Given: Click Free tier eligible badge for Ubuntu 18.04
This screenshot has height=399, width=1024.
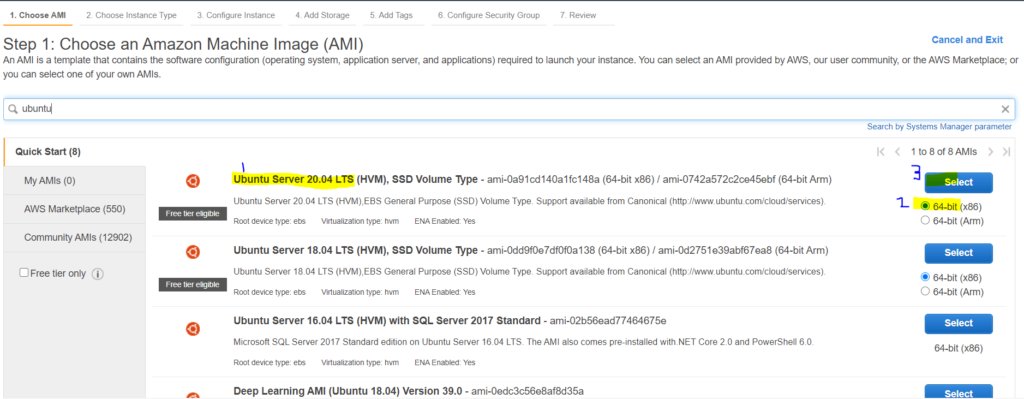Looking at the screenshot, I should 193,285.
